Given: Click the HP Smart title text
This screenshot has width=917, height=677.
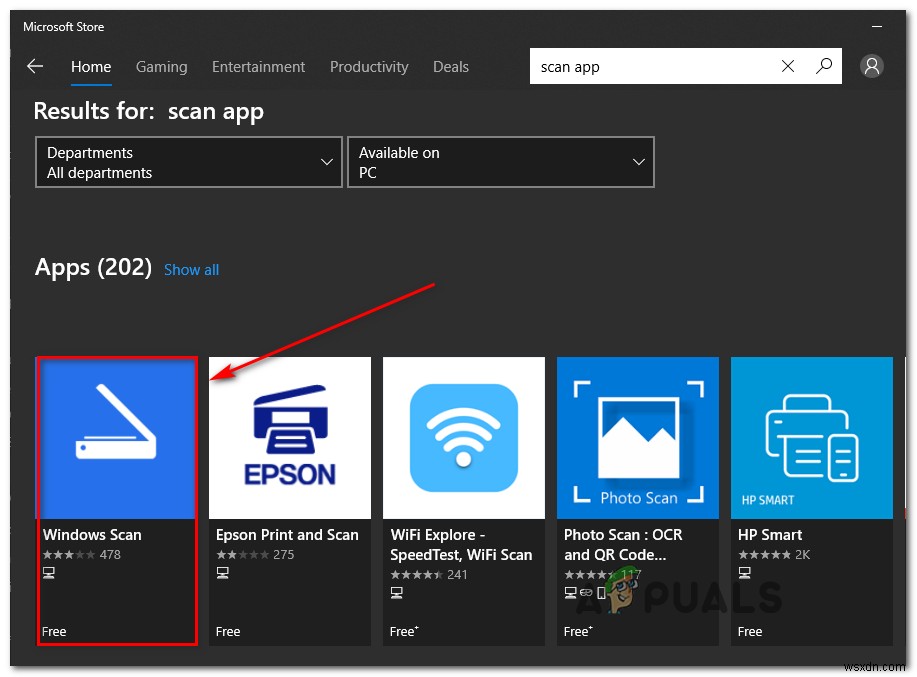Looking at the screenshot, I should [770, 535].
